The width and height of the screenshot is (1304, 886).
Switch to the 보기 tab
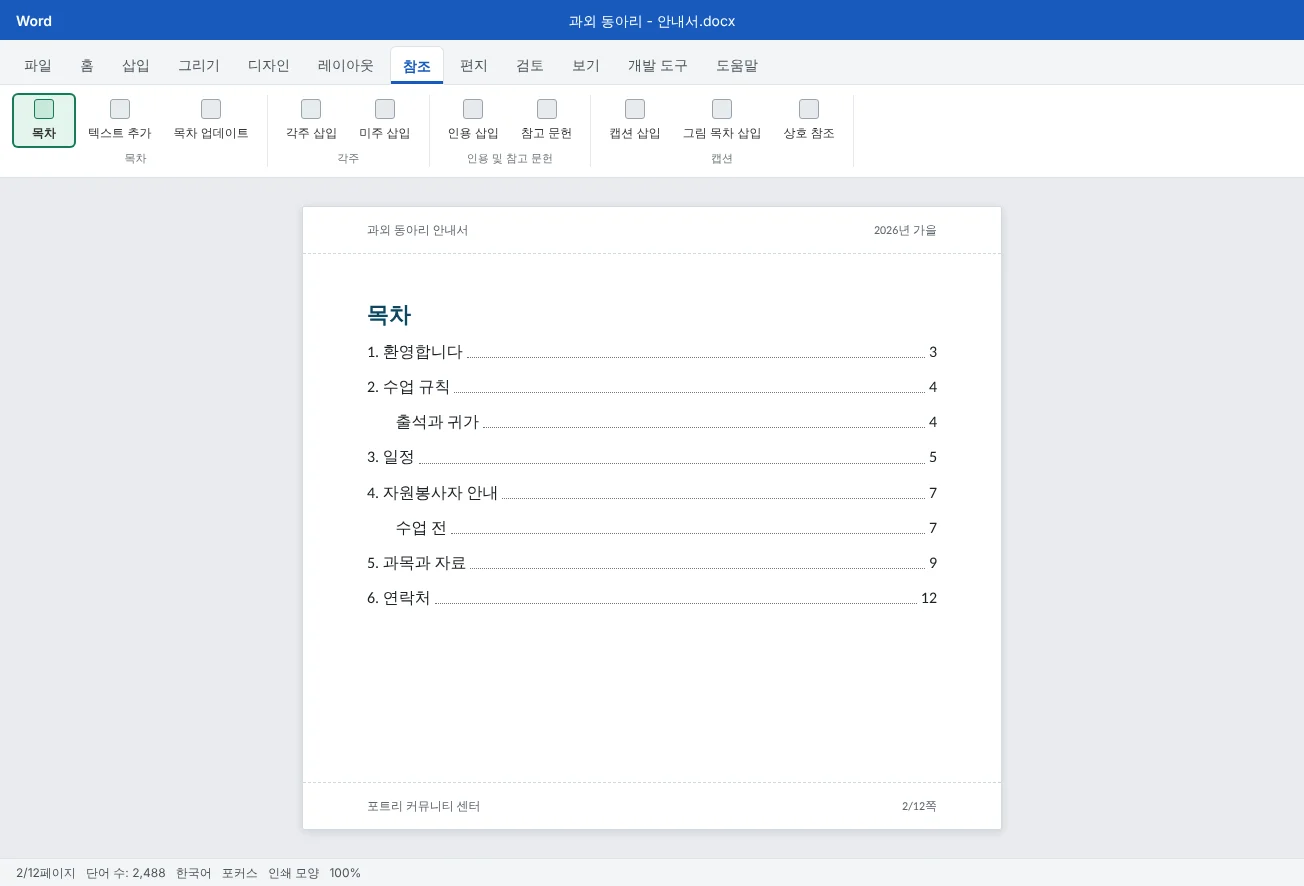586,66
